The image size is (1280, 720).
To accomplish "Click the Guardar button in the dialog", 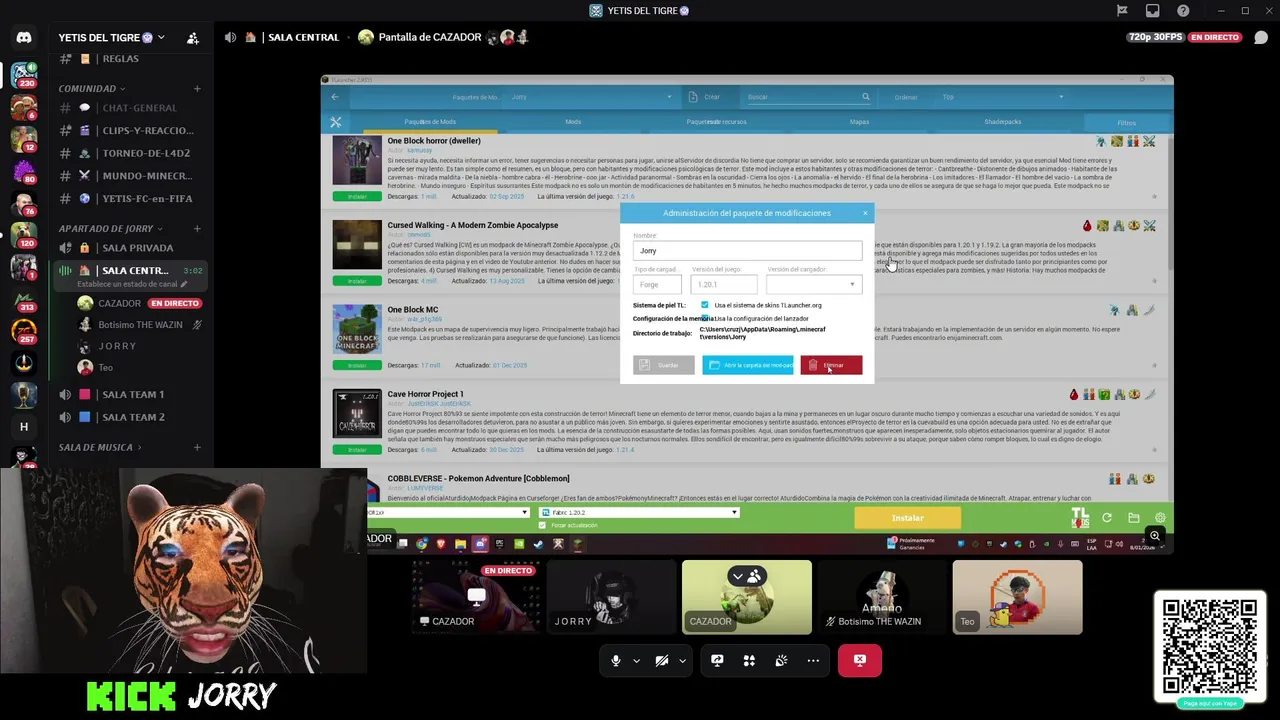I will pyautogui.click(x=663, y=365).
